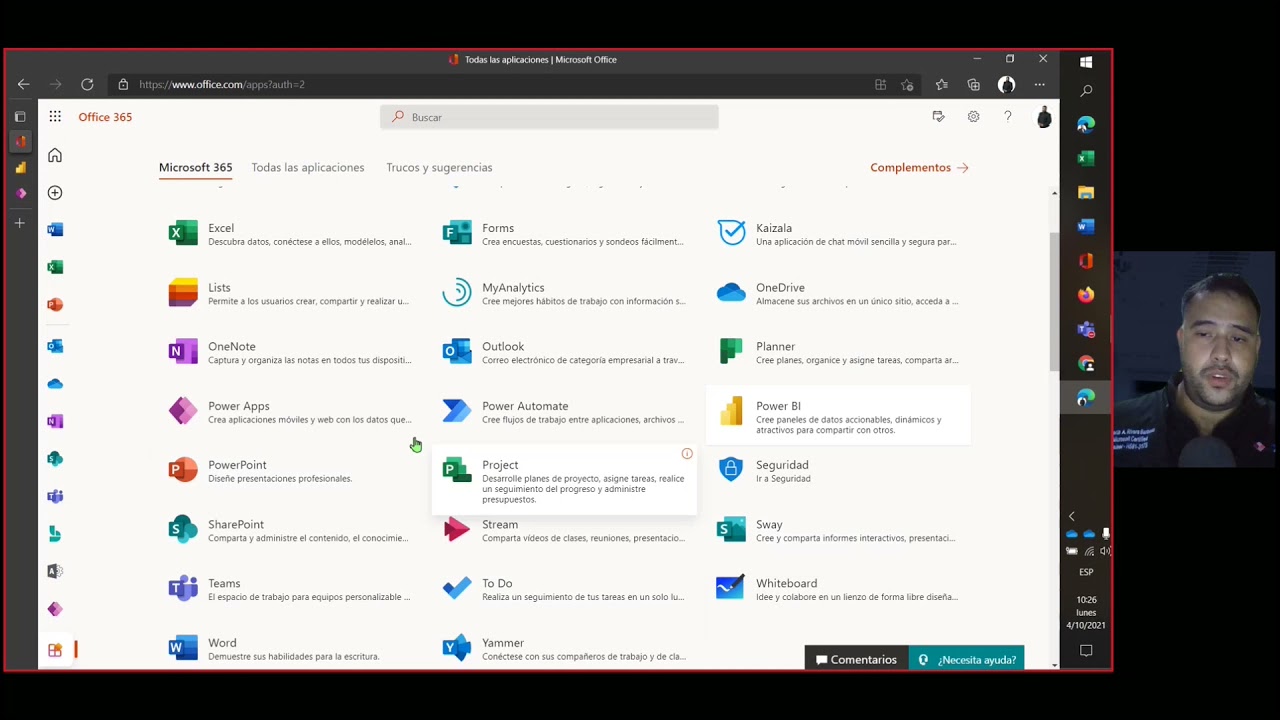1280x720 pixels.
Task: Open Office settings gear
Action: tap(973, 117)
